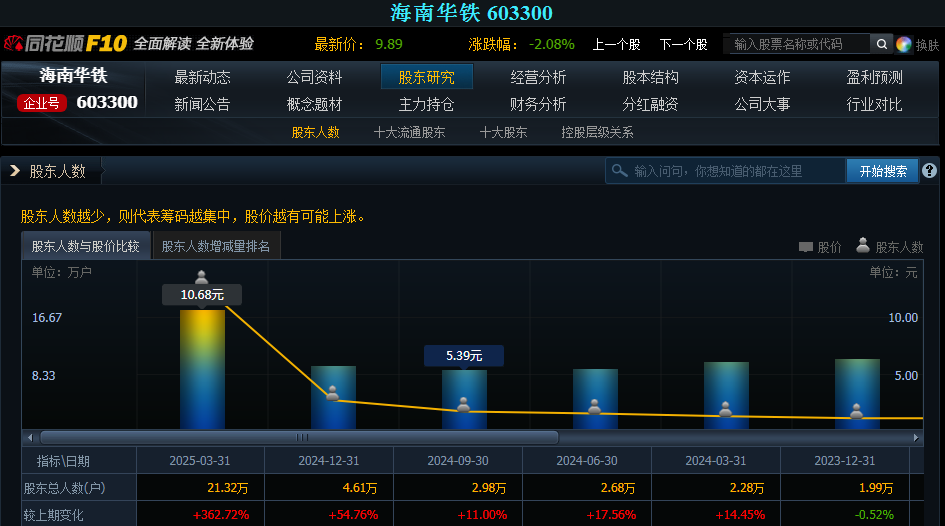Focus the stock name or code input

click(x=800, y=44)
